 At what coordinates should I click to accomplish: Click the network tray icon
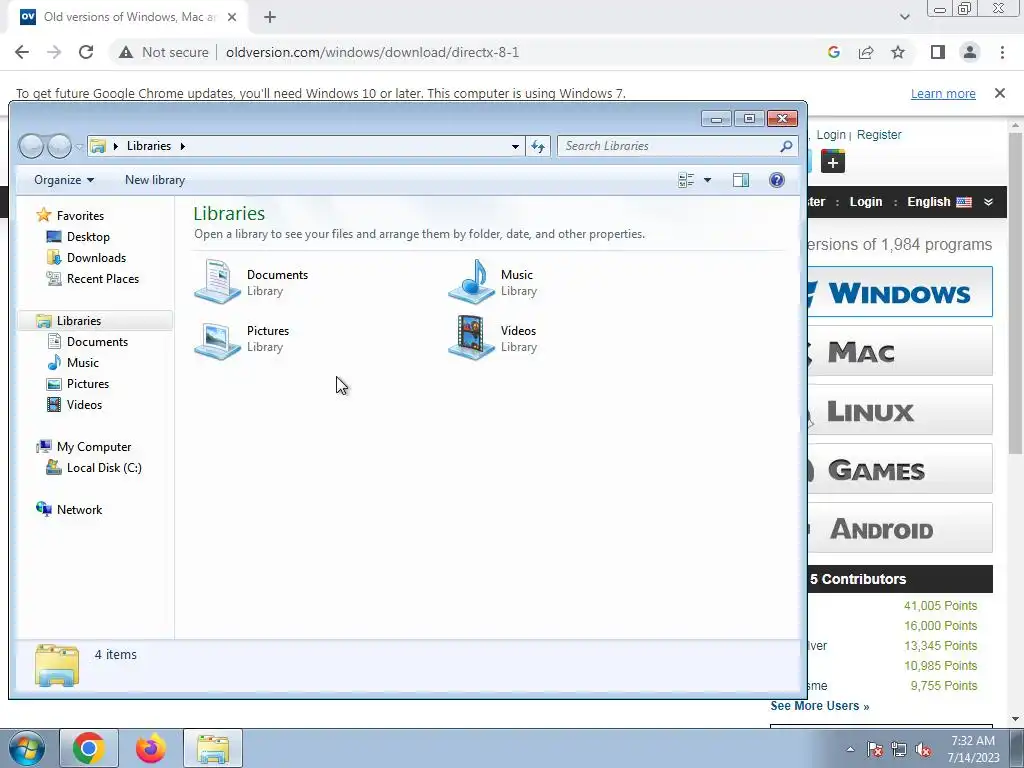point(899,750)
